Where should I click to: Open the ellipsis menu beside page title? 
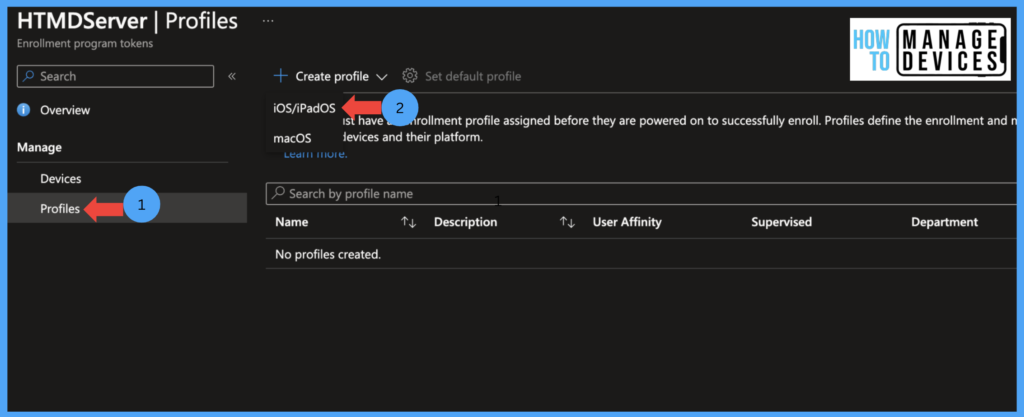coord(268,20)
